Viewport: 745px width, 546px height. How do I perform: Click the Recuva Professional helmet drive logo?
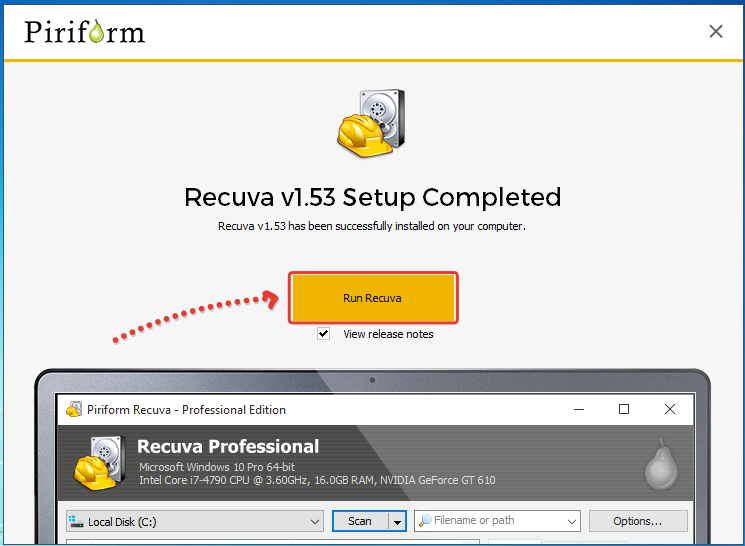click(100, 465)
